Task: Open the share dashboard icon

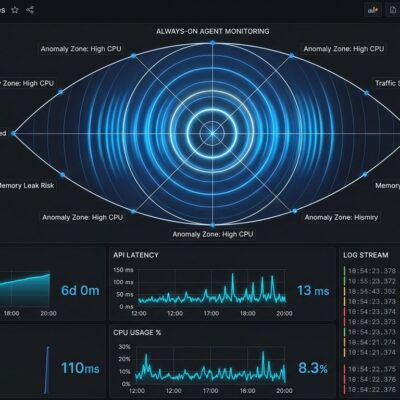Action: pos(30,10)
